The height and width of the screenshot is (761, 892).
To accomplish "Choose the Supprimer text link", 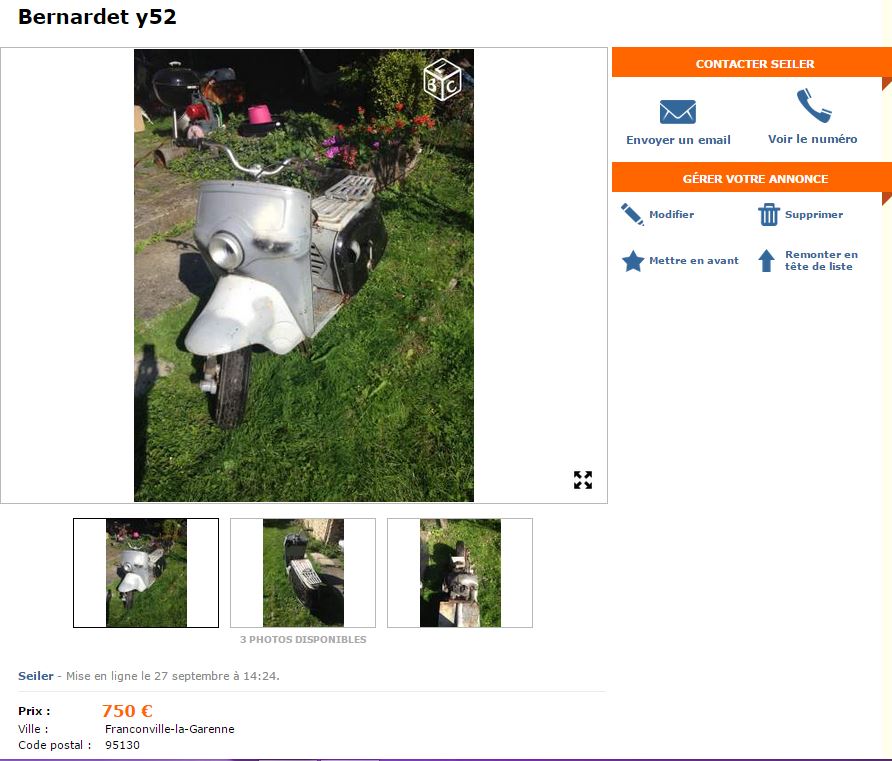I will pyautogui.click(x=814, y=214).
